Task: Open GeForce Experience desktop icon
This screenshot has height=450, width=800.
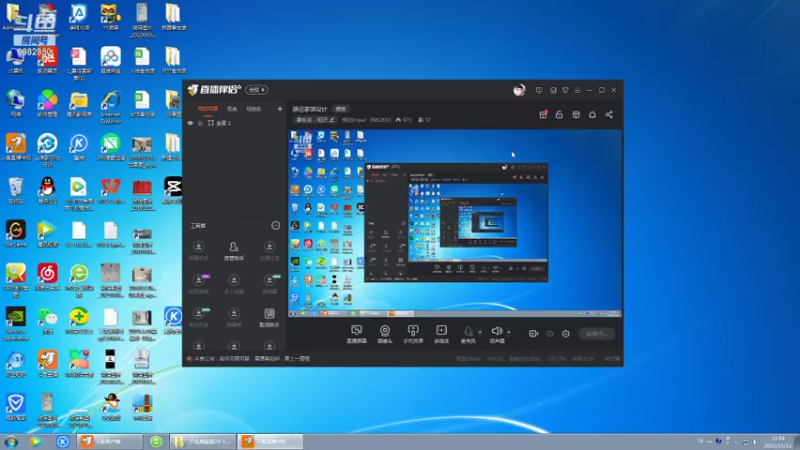Action: (x=16, y=324)
